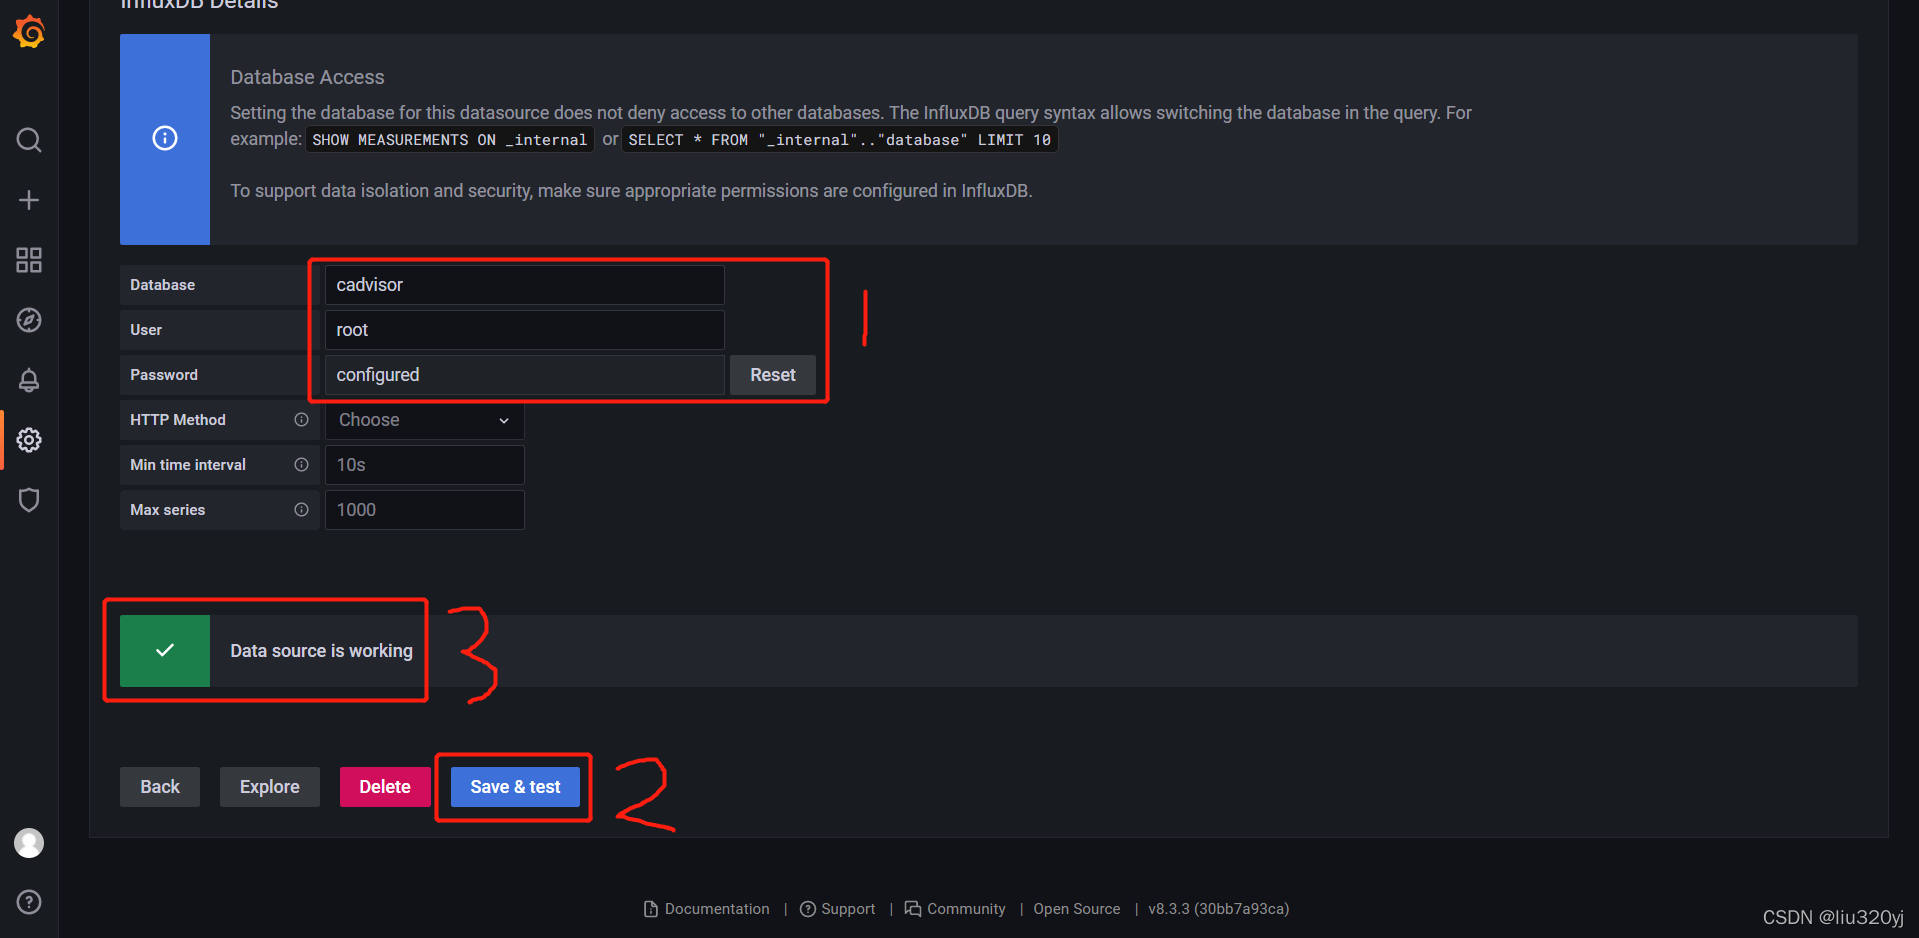The image size is (1919, 938).
Task: Open the Explore compass icon
Action: (x=29, y=320)
